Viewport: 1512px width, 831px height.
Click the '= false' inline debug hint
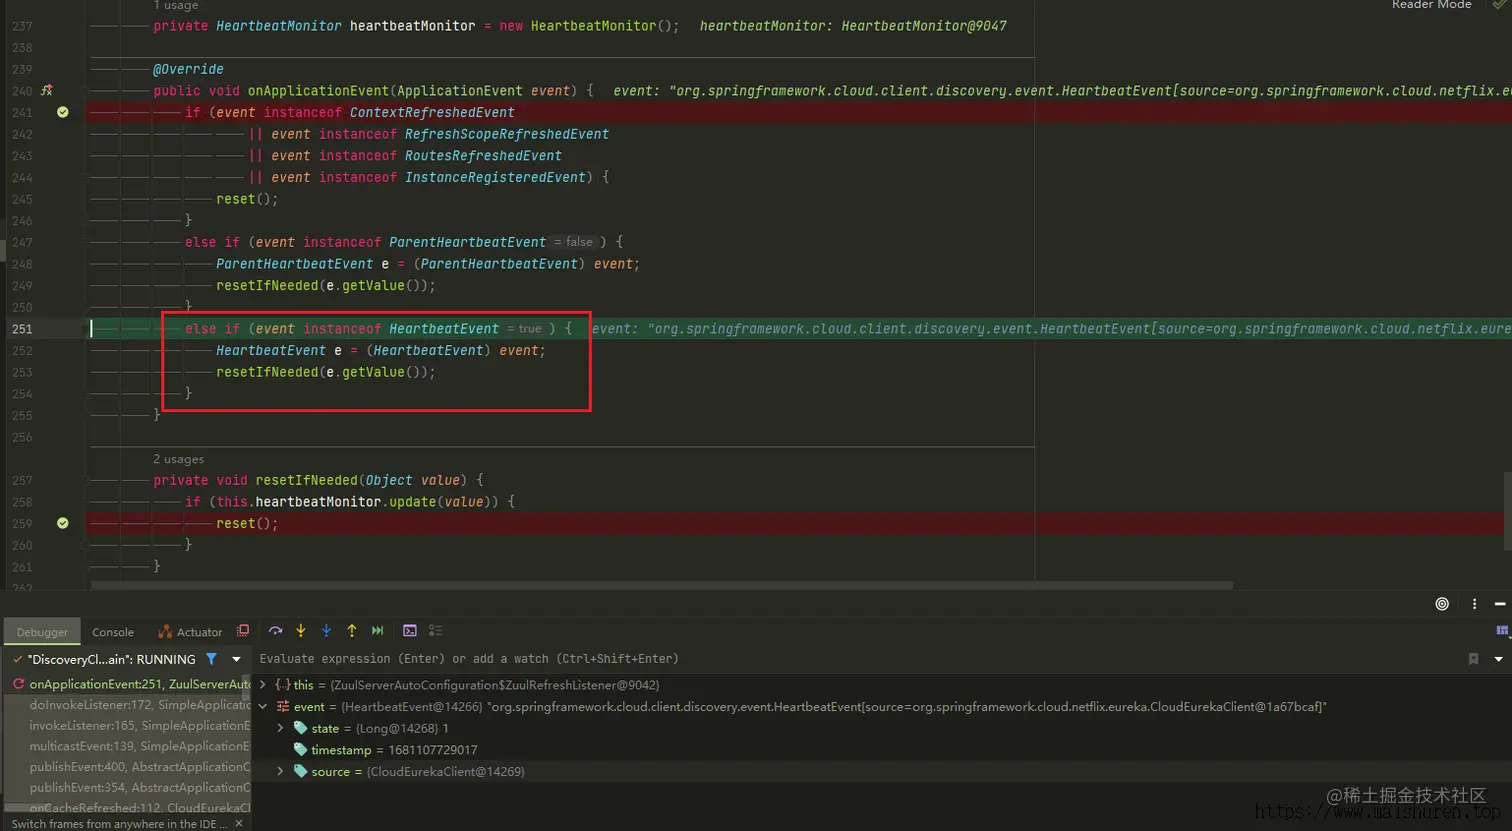click(x=574, y=242)
